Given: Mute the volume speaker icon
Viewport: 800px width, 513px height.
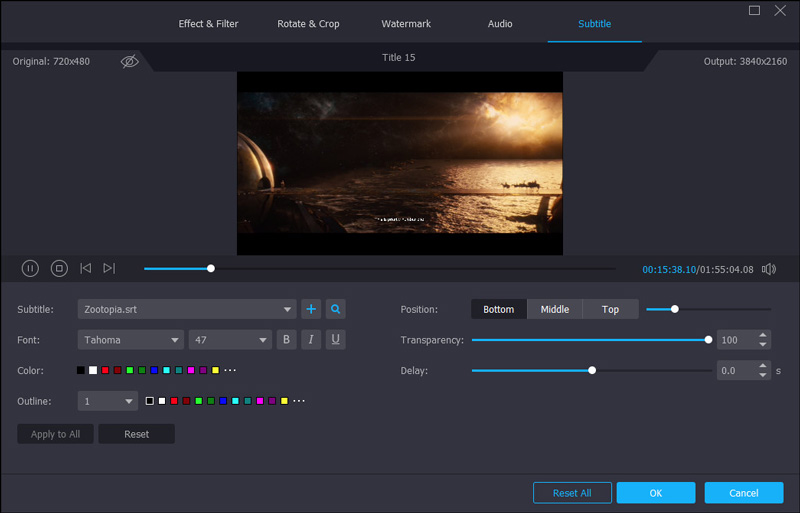Looking at the screenshot, I should point(769,269).
